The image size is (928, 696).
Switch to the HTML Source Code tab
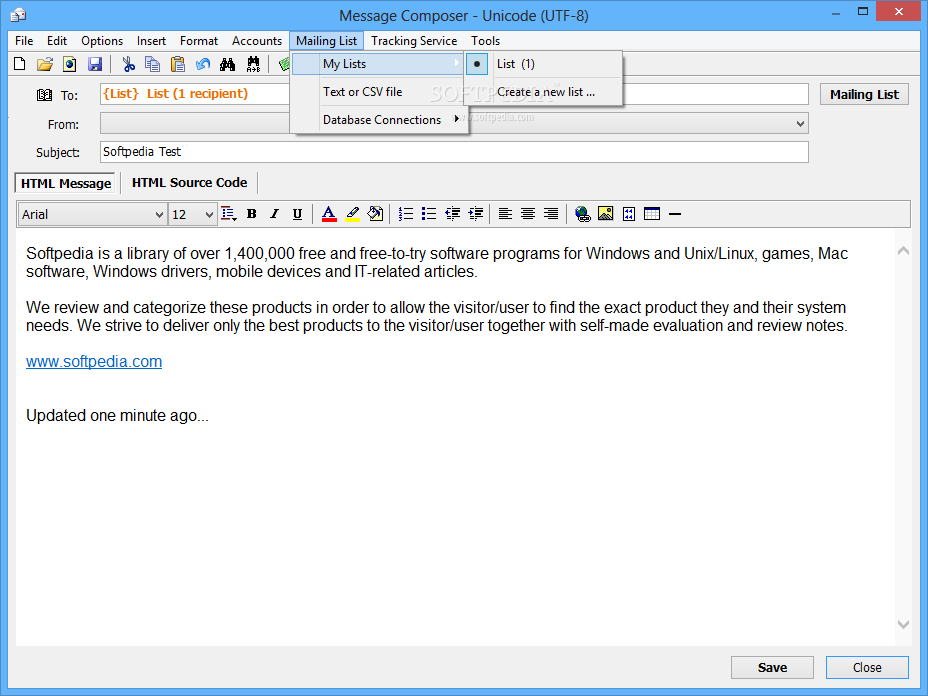(189, 183)
